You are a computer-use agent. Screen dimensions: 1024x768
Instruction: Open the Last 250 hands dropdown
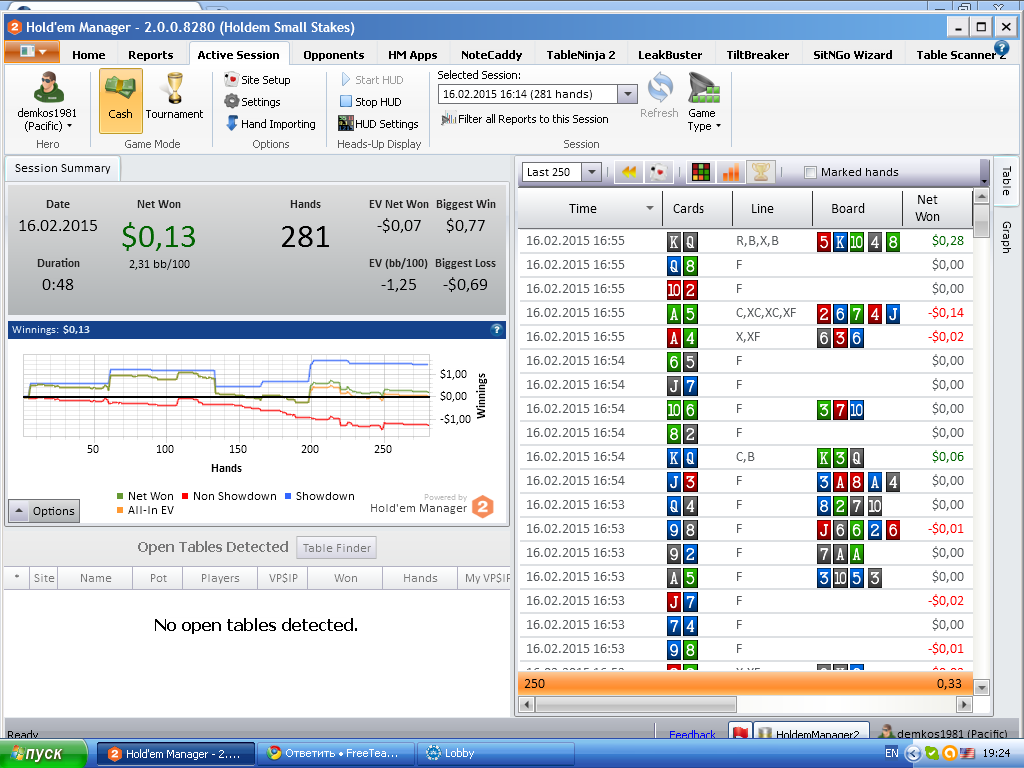tap(592, 172)
